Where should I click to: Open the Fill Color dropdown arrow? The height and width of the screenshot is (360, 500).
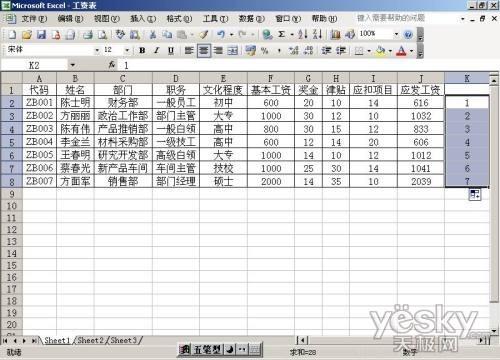pos(390,51)
